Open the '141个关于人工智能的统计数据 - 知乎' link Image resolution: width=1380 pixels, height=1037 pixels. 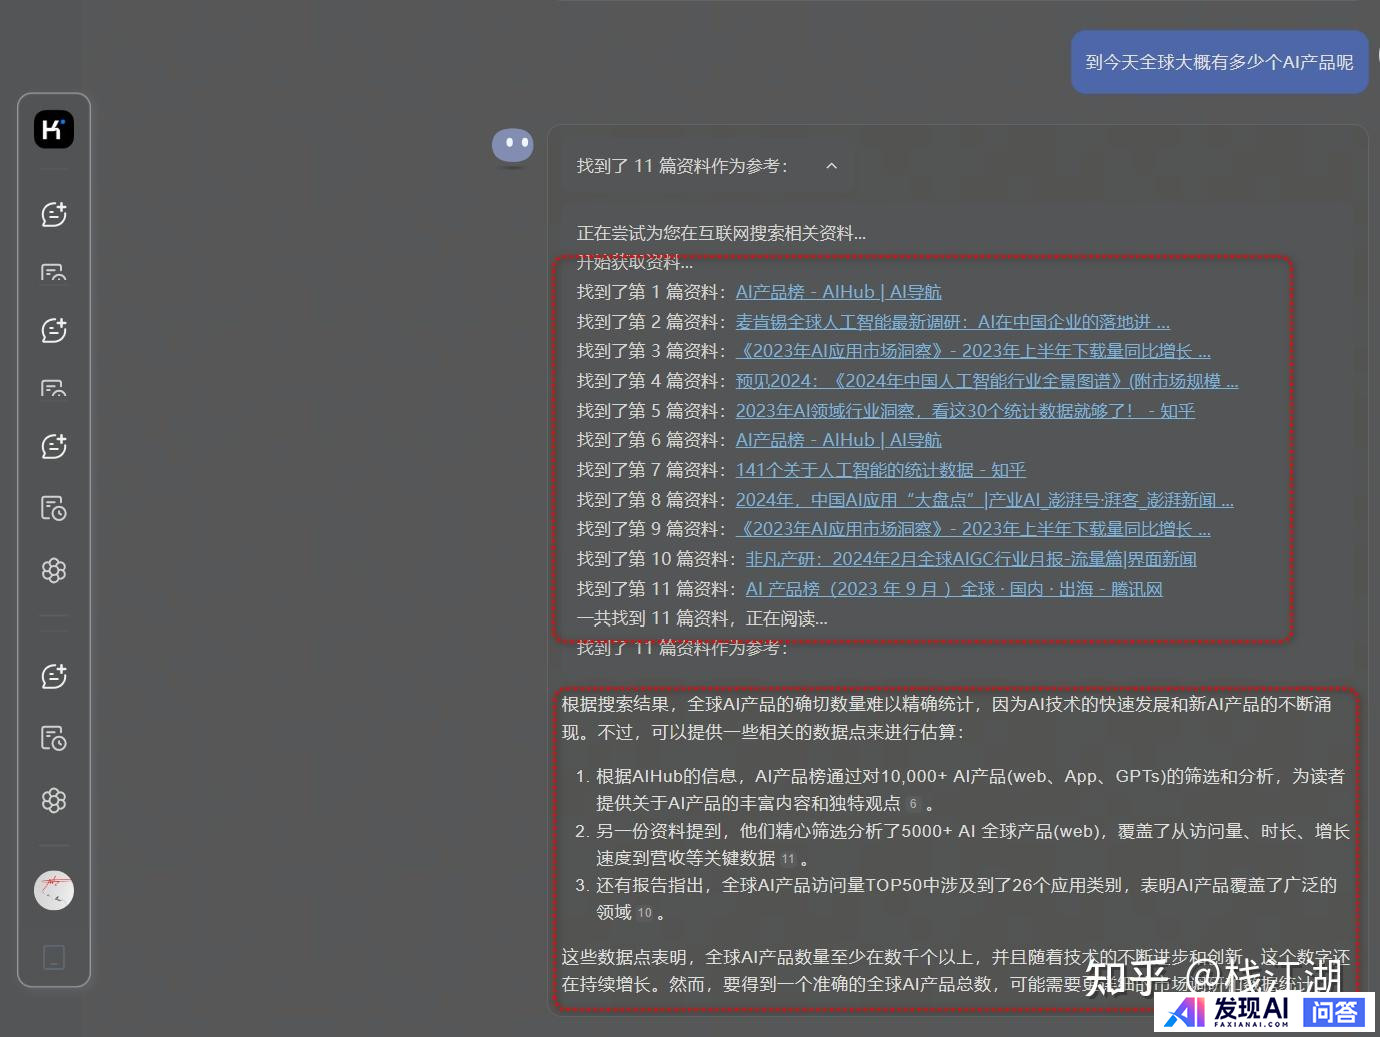click(880, 470)
